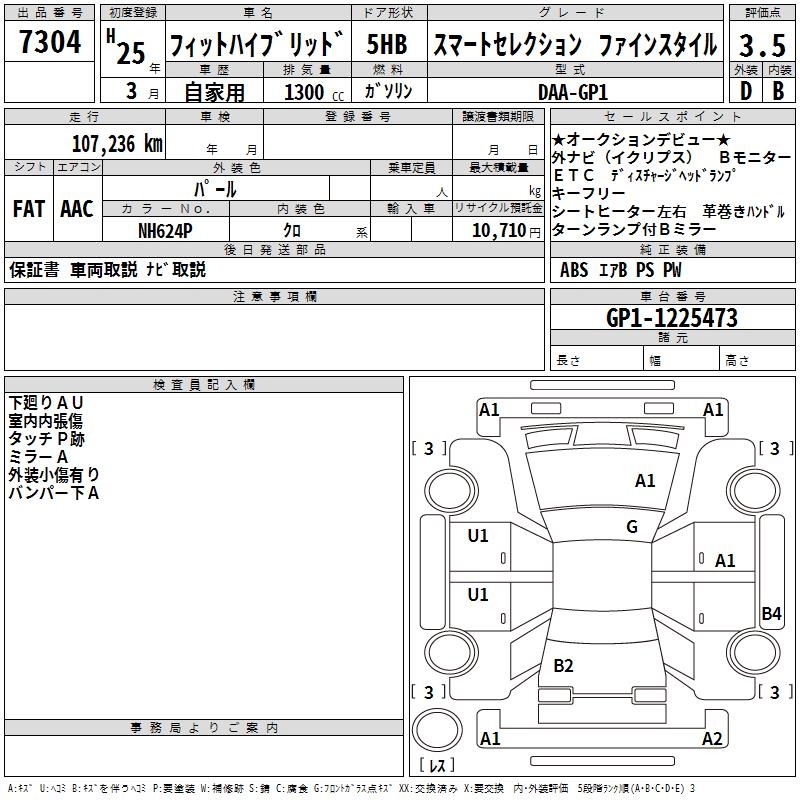Click the B4 damage mark on diagram
Screen dimensions: 800x800
click(x=771, y=614)
